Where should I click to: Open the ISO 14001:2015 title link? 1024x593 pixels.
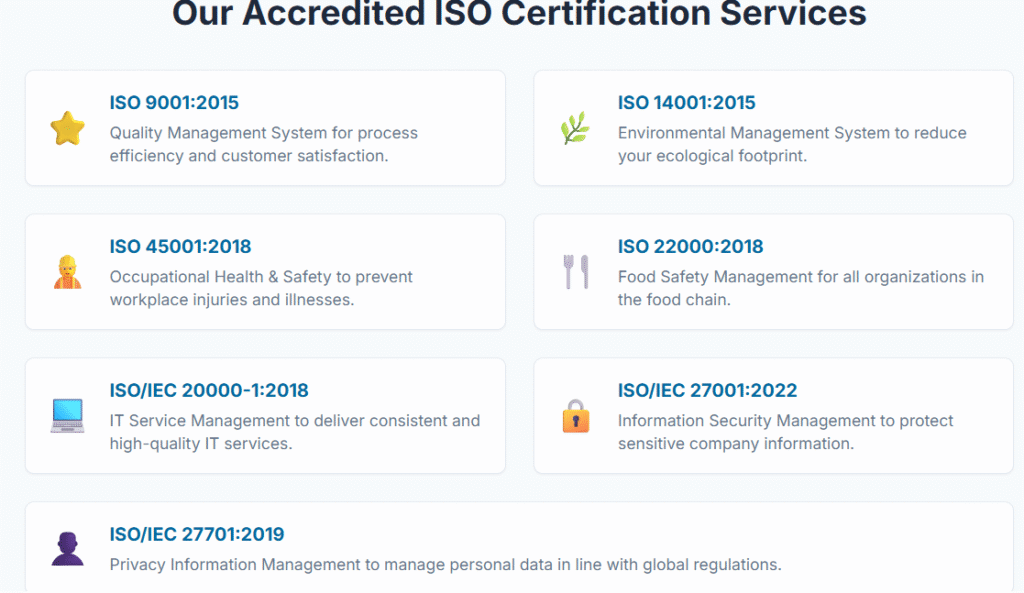click(x=686, y=103)
